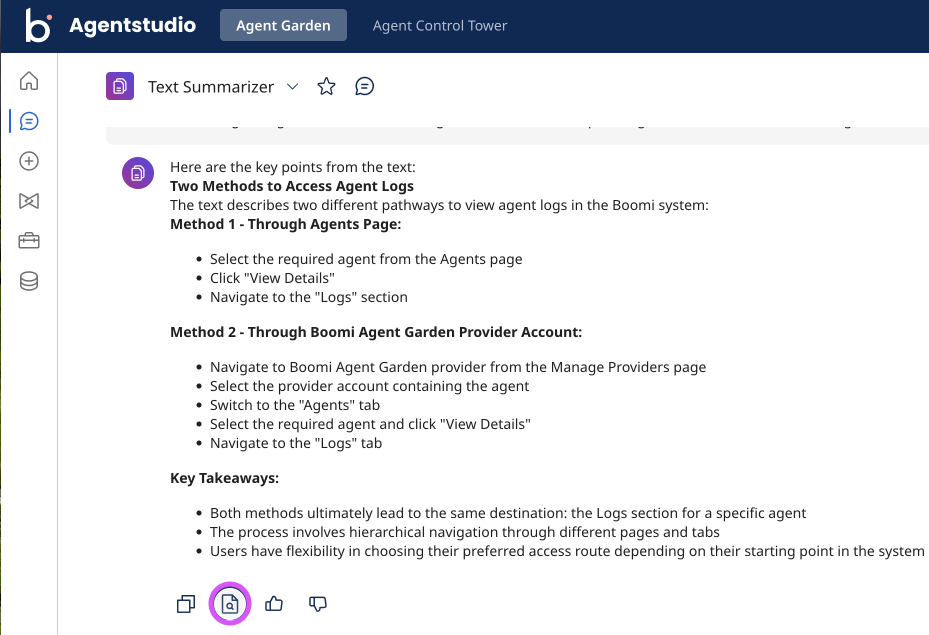Image resolution: width=929 pixels, height=635 pixels.
Task: Click chat bubble icon beside the star
Action: (x=365, y=87)
